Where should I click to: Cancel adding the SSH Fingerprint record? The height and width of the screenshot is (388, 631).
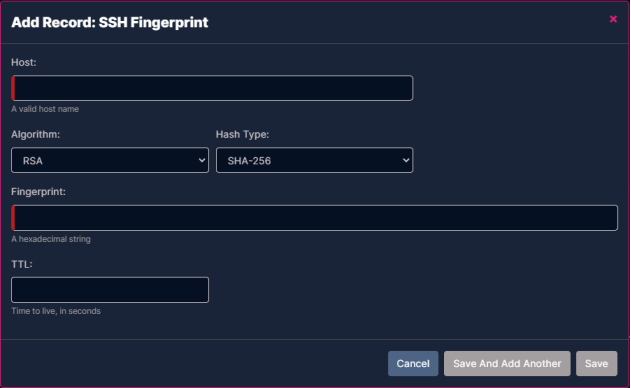click(x=413, y=363)
